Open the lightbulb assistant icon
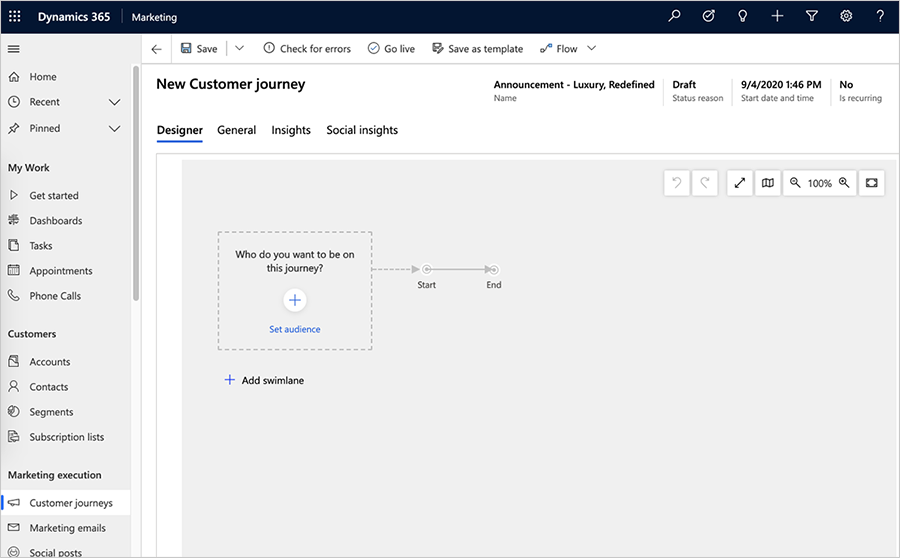This screenshot has height=558, width=900. tap(743, 16)
